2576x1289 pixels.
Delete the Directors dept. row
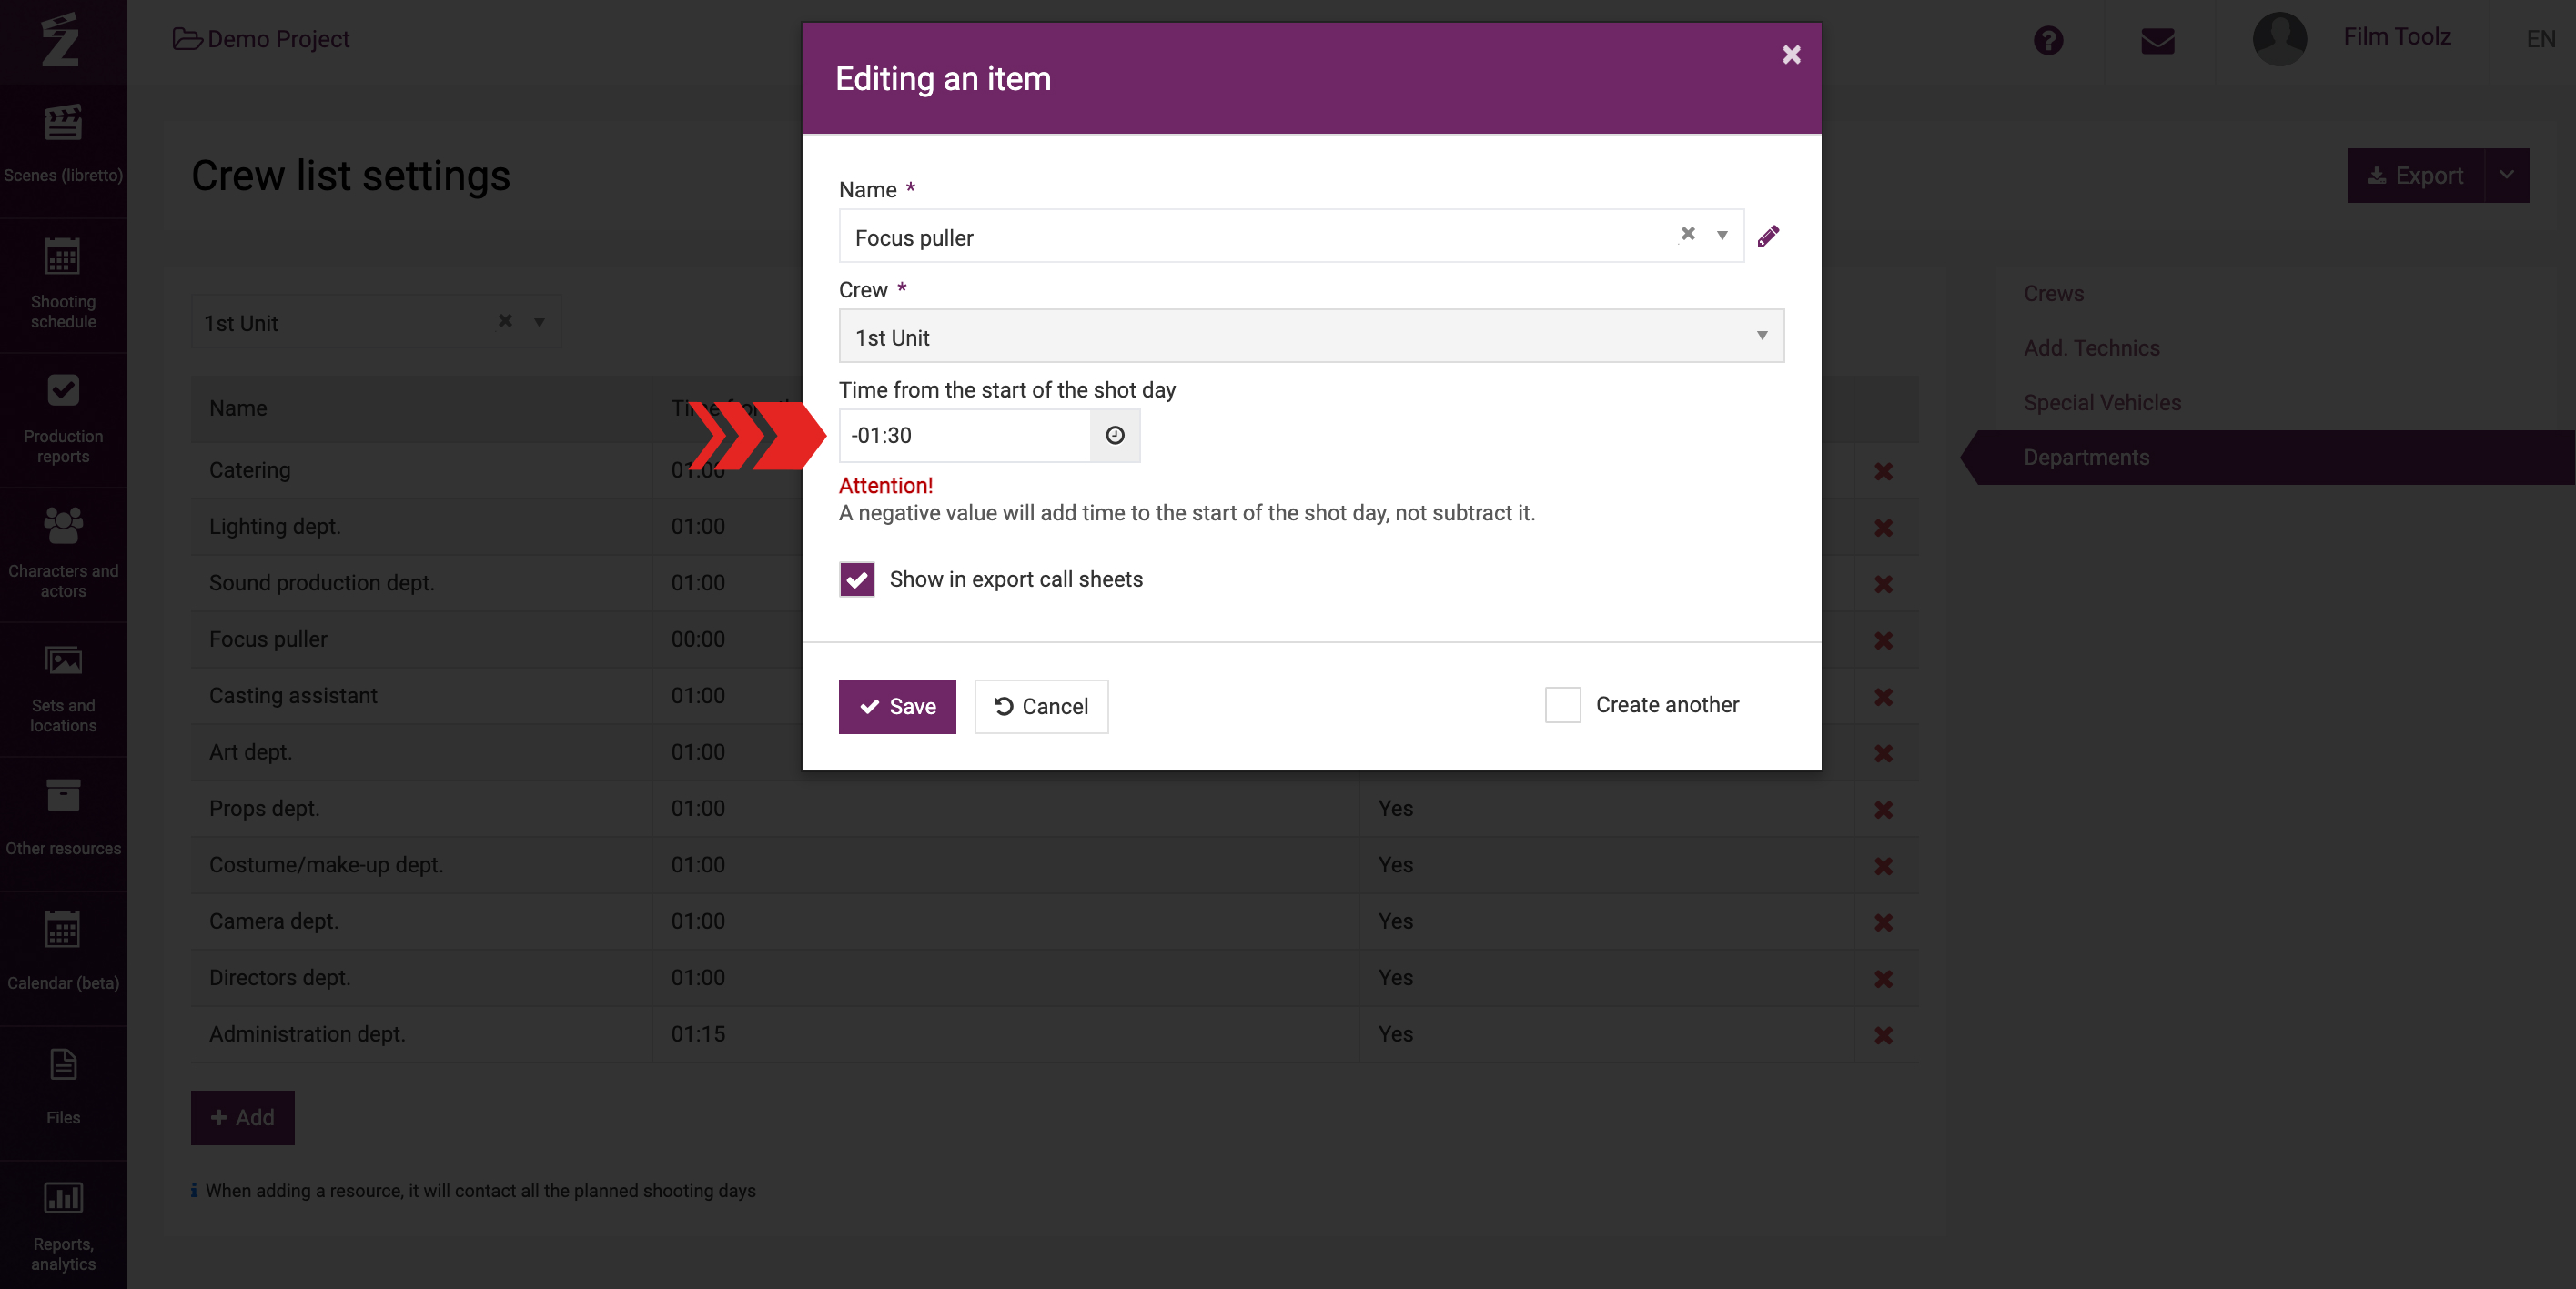1883,979
